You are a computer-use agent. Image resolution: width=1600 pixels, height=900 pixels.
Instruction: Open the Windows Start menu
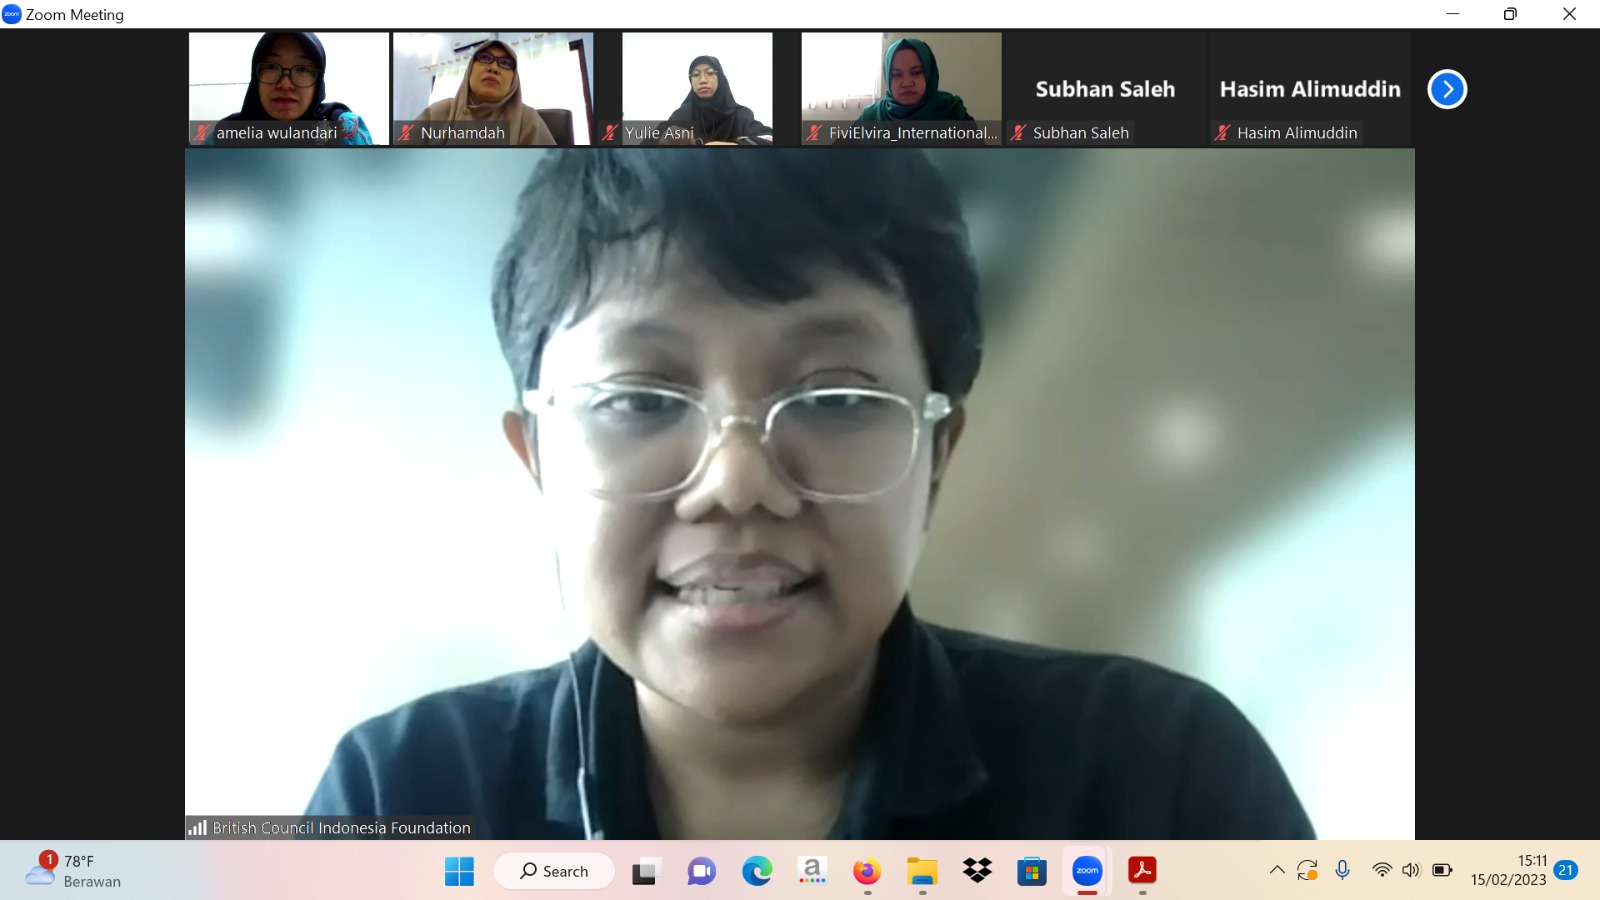pos(459,872)
